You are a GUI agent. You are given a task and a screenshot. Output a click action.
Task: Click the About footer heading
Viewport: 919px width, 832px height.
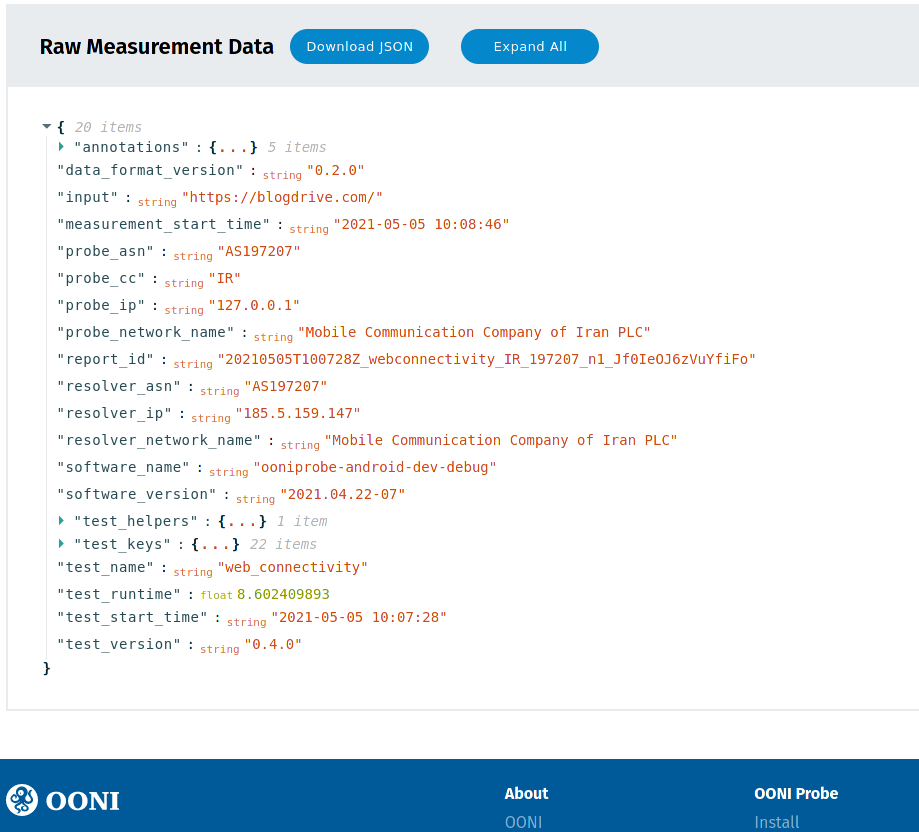click(526, 793)
